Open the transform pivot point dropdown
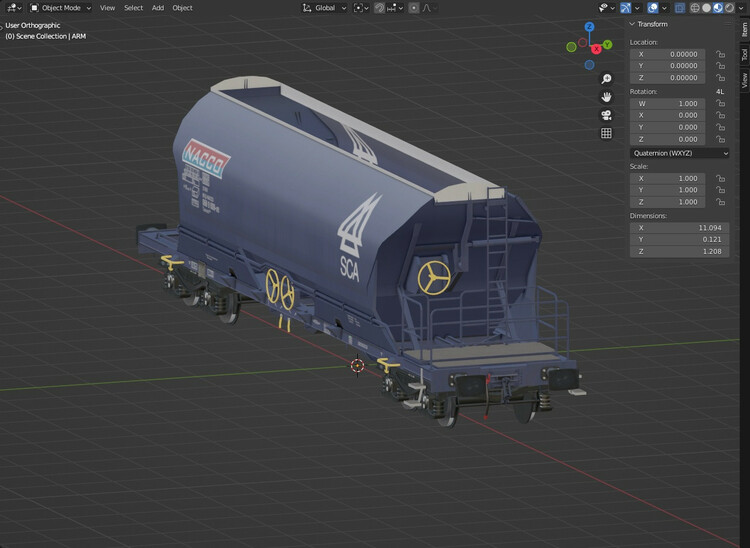Image resolution: width=750 pixels, height=548 pixels. click(x=361, y=8)
